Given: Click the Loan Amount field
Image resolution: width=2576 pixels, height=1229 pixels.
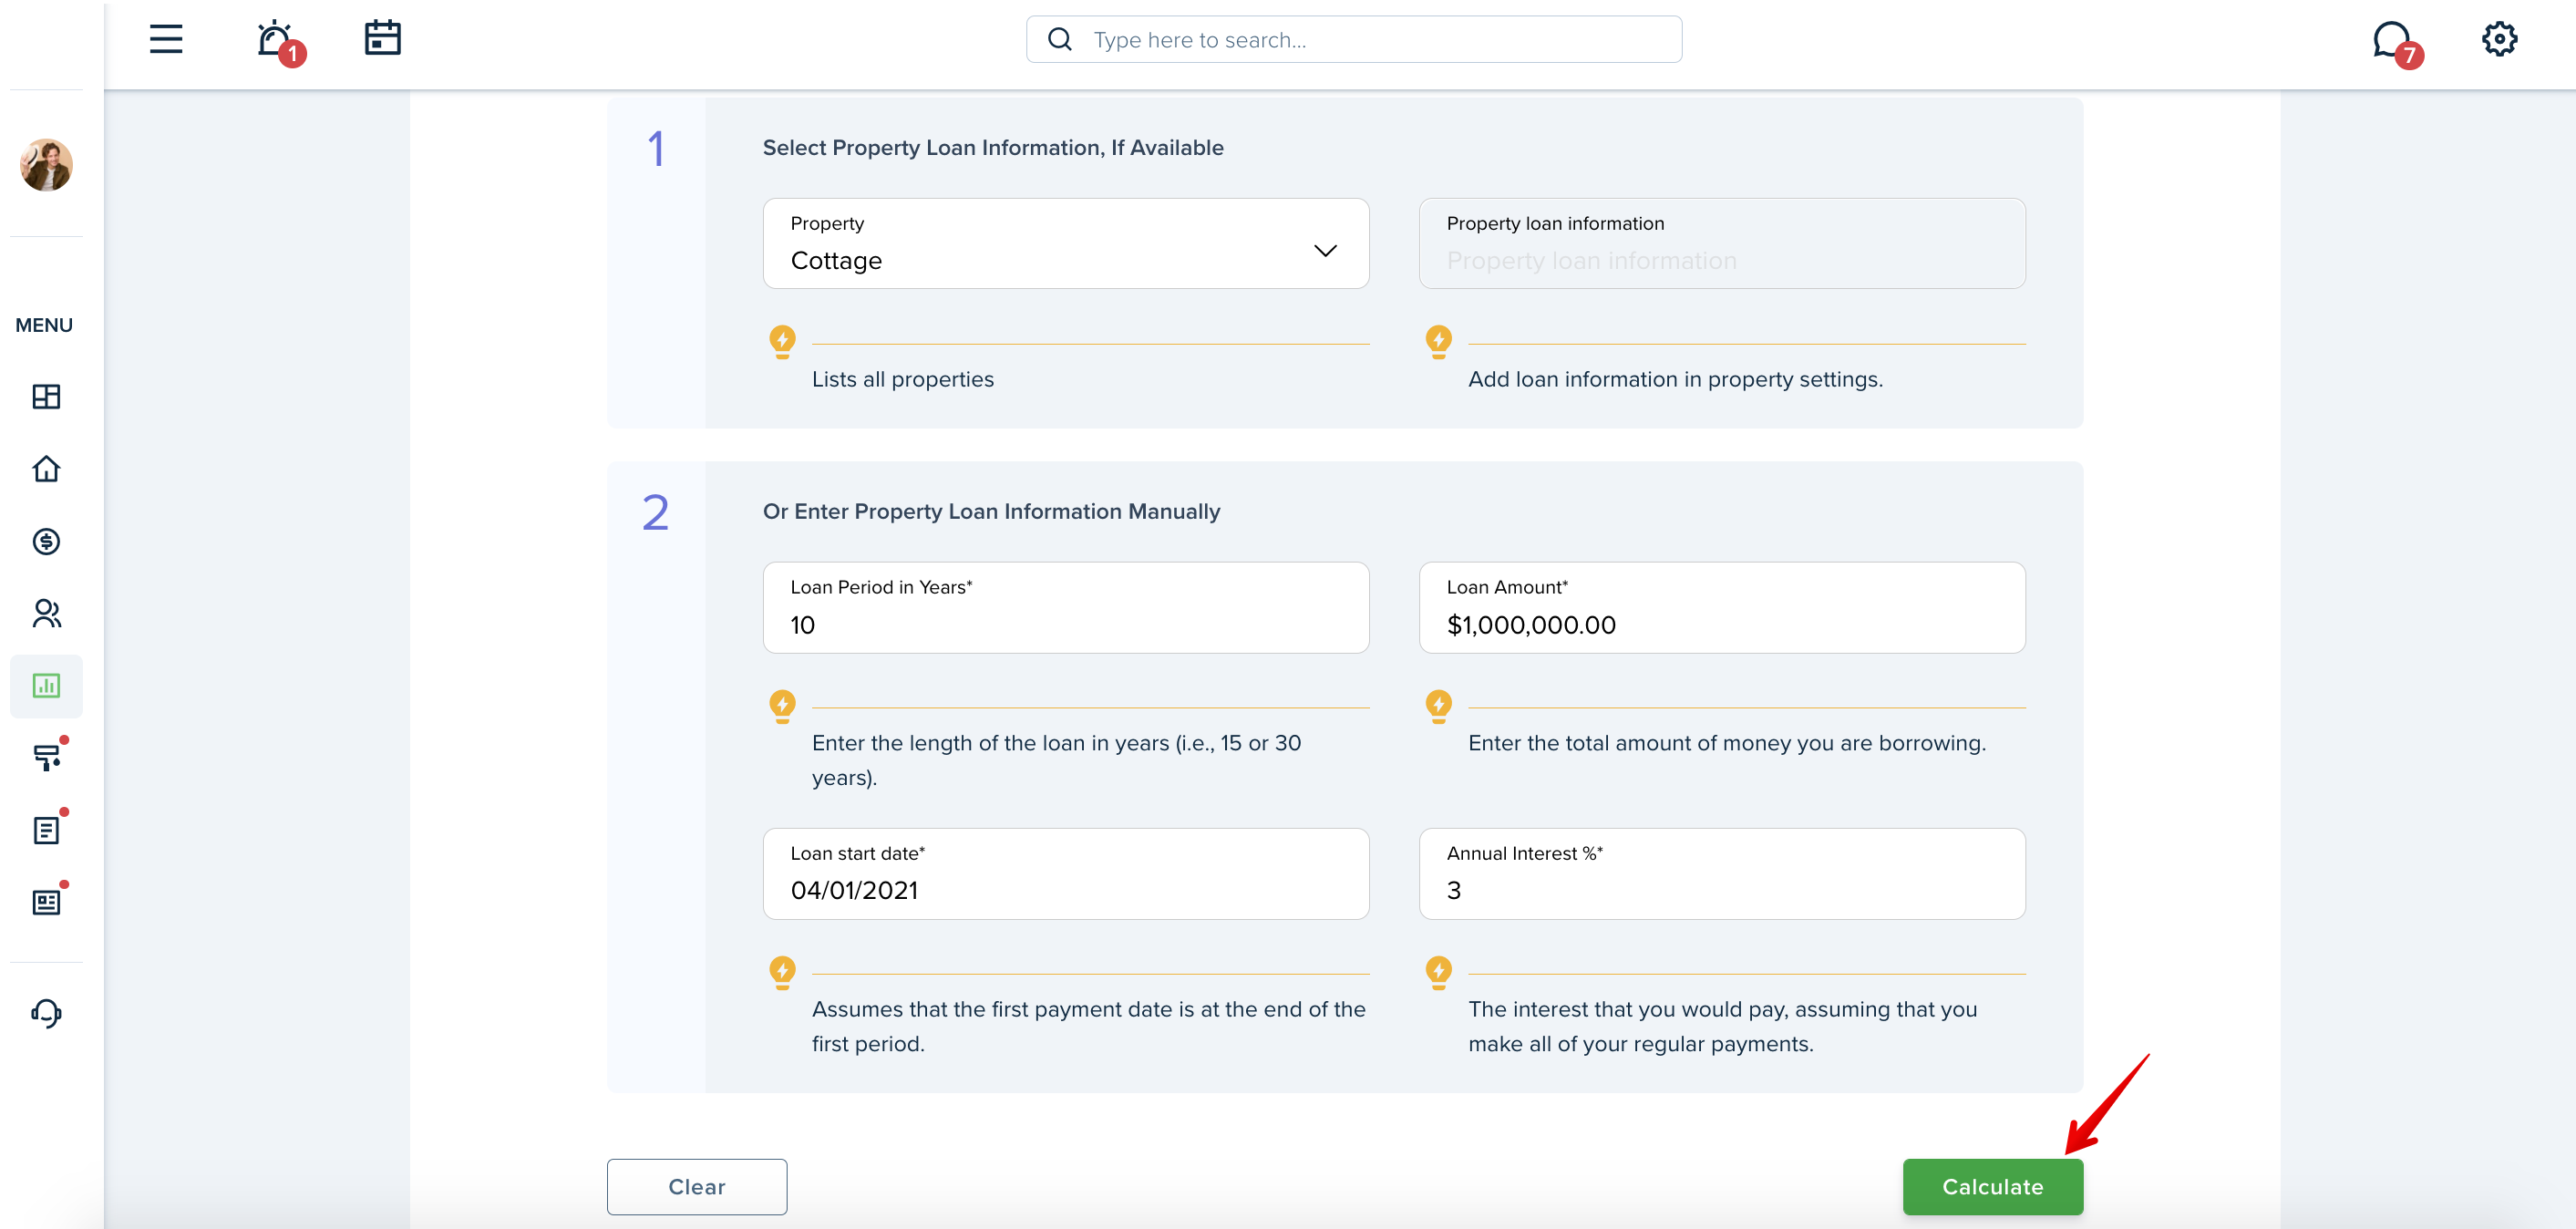Looking at the screenshot, I should pos(1722,608).
